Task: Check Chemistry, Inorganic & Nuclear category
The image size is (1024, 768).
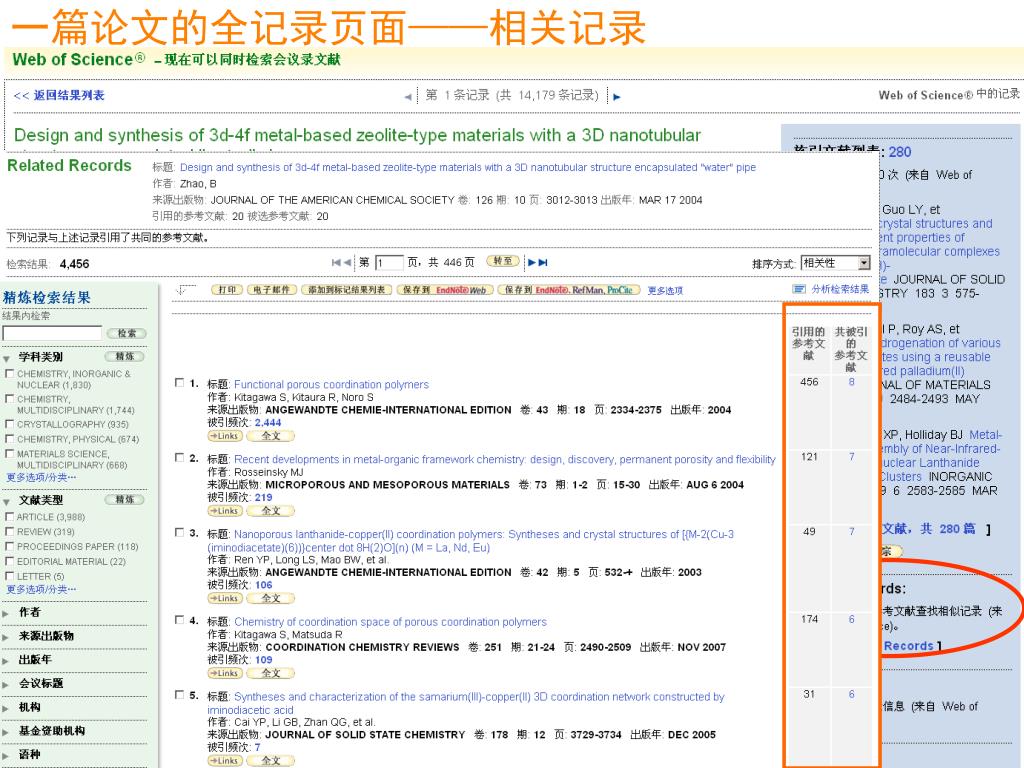Action: pyautogui.click(x=9, y=374)
